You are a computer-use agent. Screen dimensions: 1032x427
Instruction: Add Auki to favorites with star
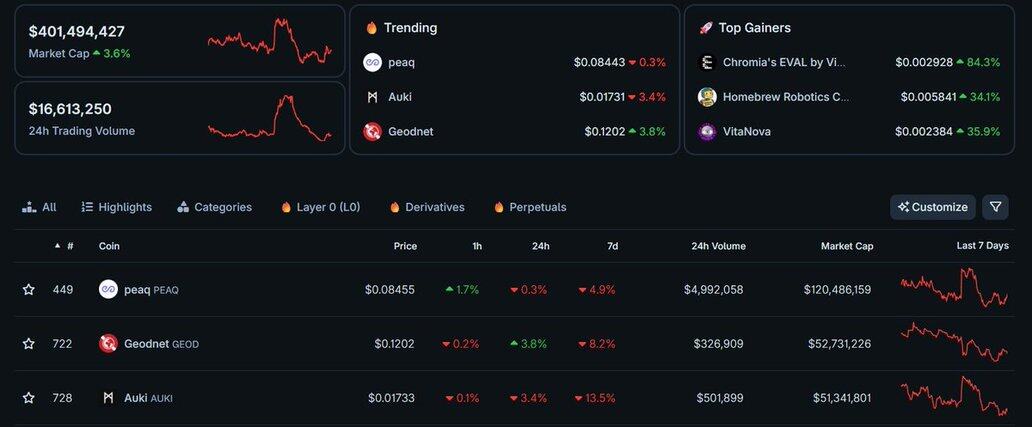point(29,398)
